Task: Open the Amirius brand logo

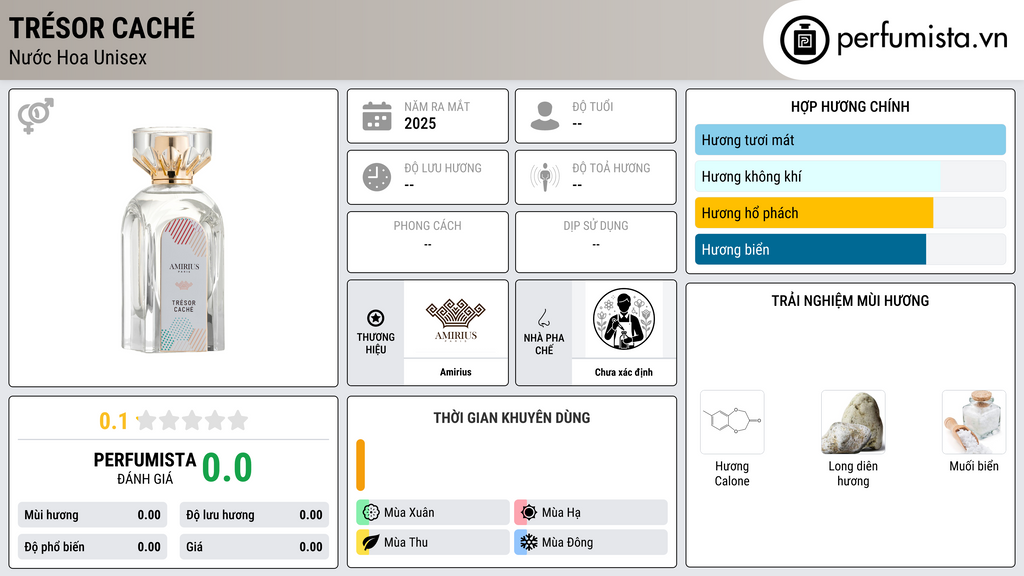Action: point(456,320)
